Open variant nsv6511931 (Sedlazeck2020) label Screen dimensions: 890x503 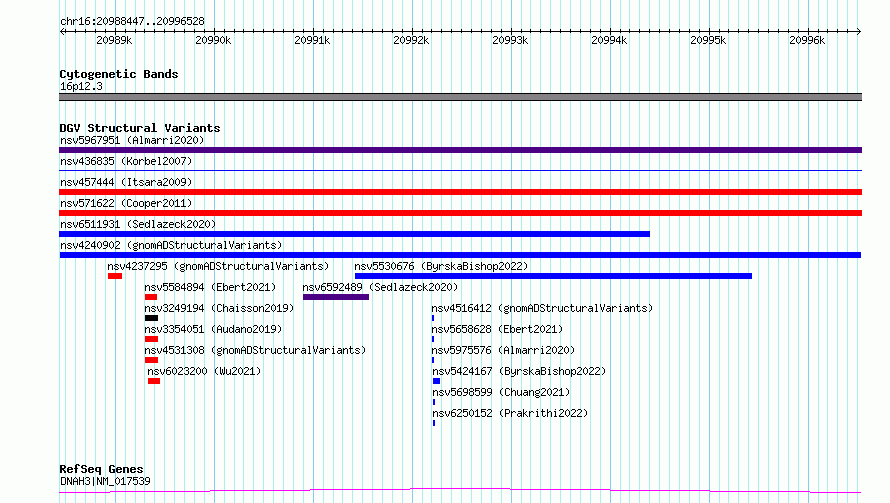click(x=138, y=224)
